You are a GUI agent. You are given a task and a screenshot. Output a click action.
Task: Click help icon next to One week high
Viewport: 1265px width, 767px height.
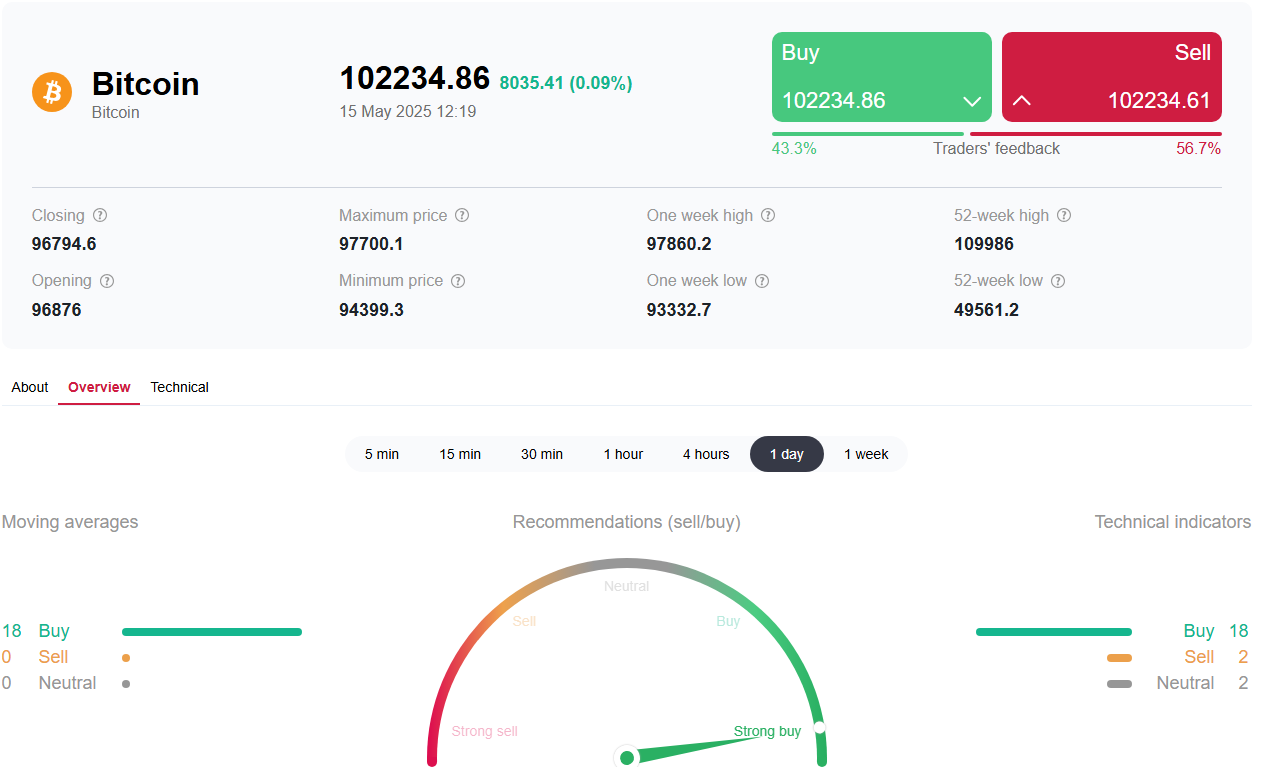[x=768, y=215]
